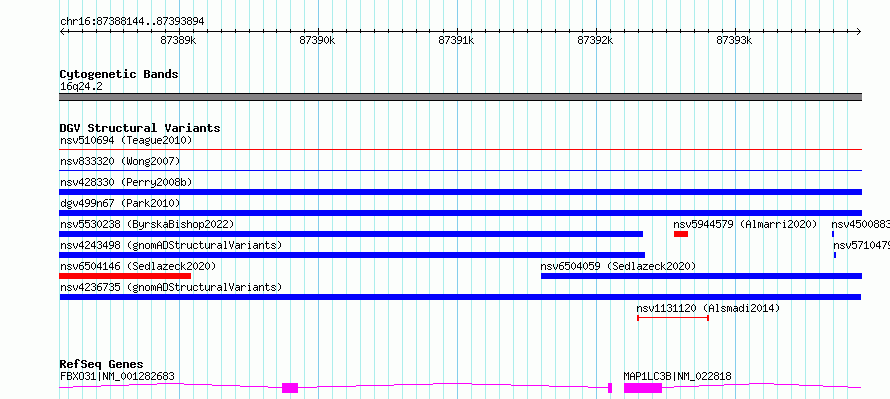Viewport: 890px width, 399px height.
Task: Select the magenta FBXO31 exon block near 87390k
Action: 290,388
